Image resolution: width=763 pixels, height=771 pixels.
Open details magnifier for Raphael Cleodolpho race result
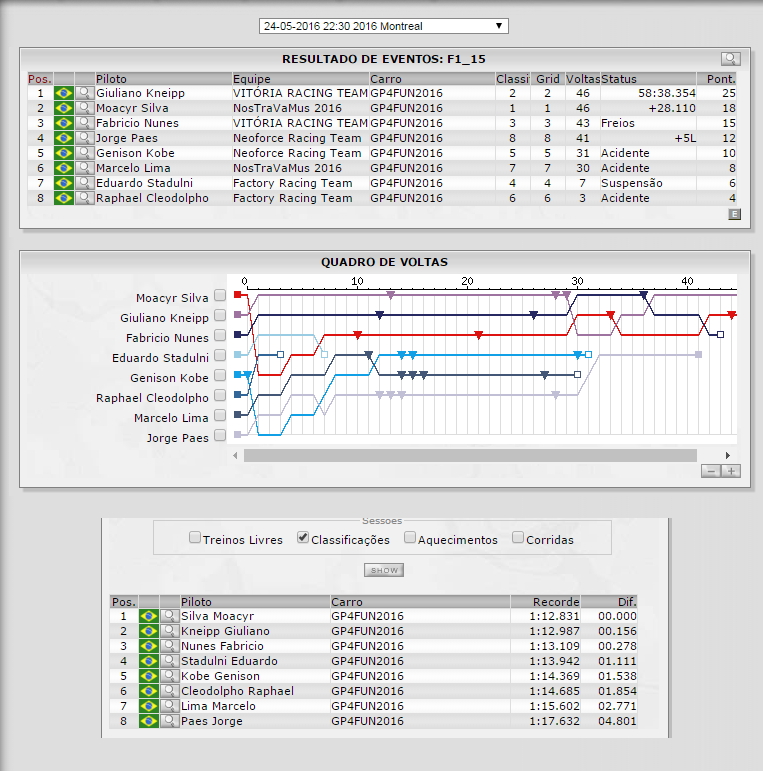point(84,198)
